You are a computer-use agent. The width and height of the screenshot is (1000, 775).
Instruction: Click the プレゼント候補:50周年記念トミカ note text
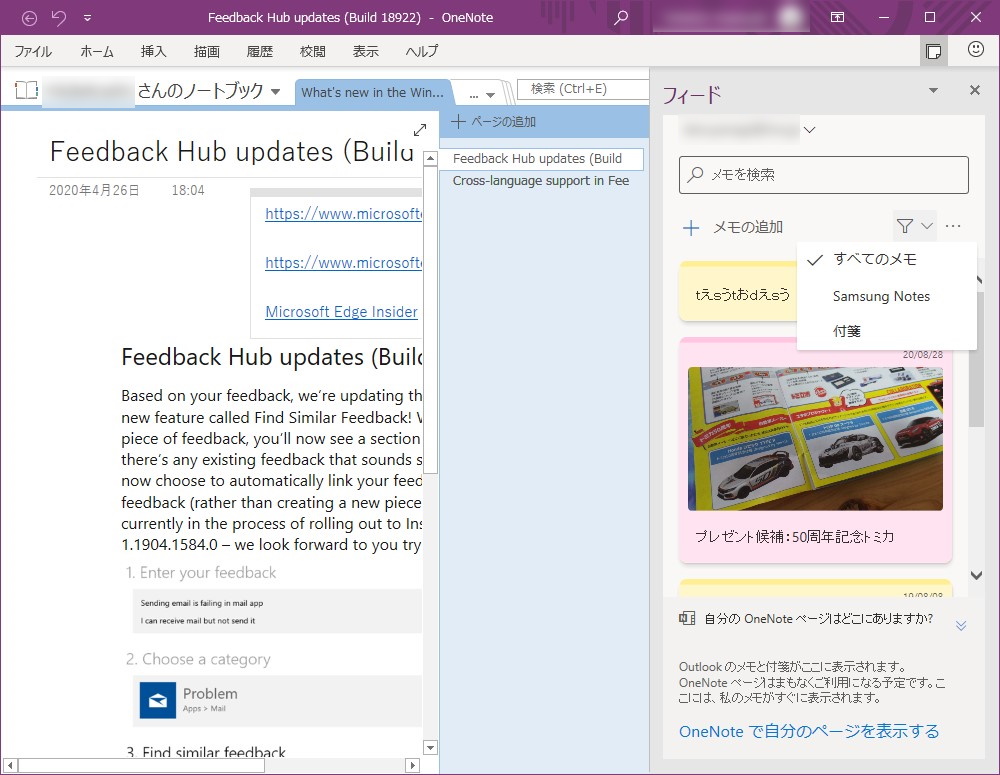(x=794, y=536)
